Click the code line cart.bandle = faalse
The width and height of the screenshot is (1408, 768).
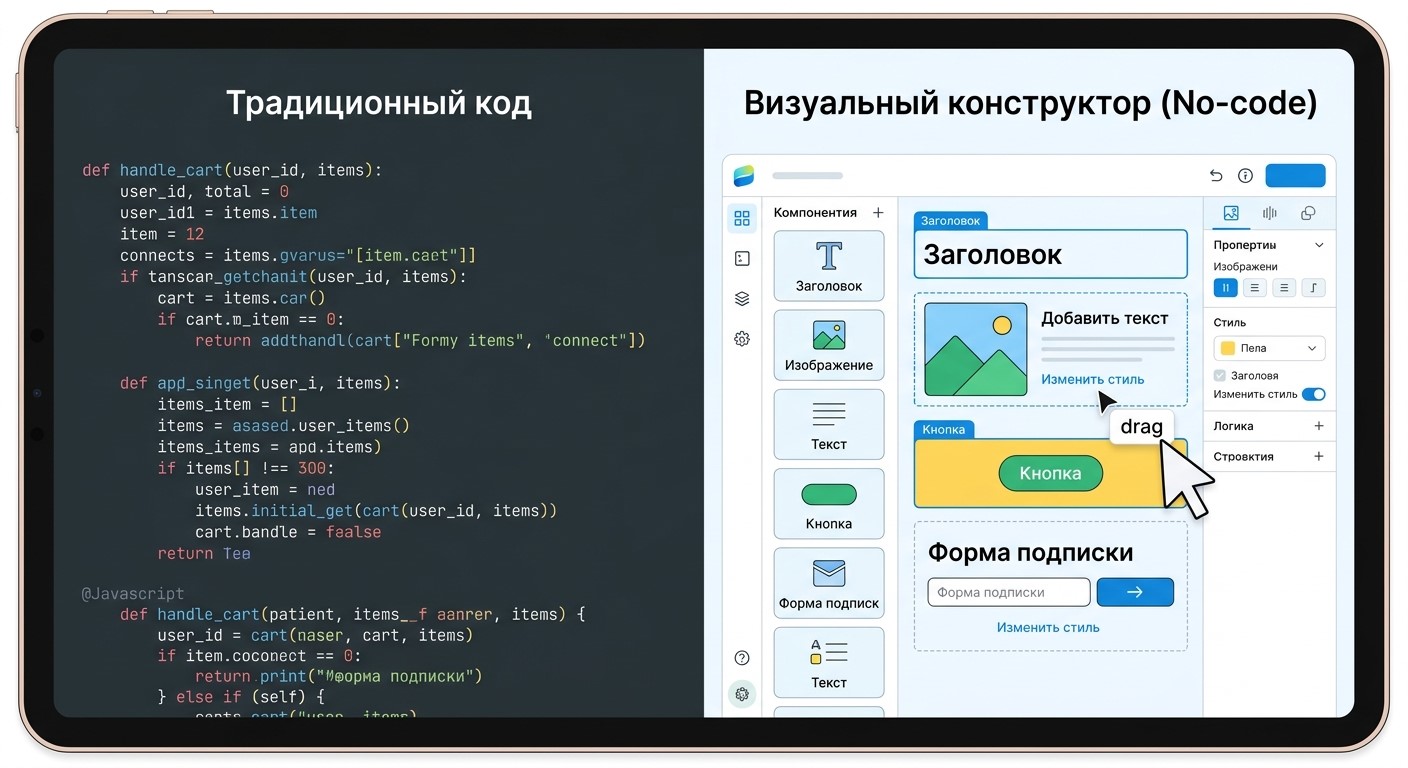[x=288, y=532]
